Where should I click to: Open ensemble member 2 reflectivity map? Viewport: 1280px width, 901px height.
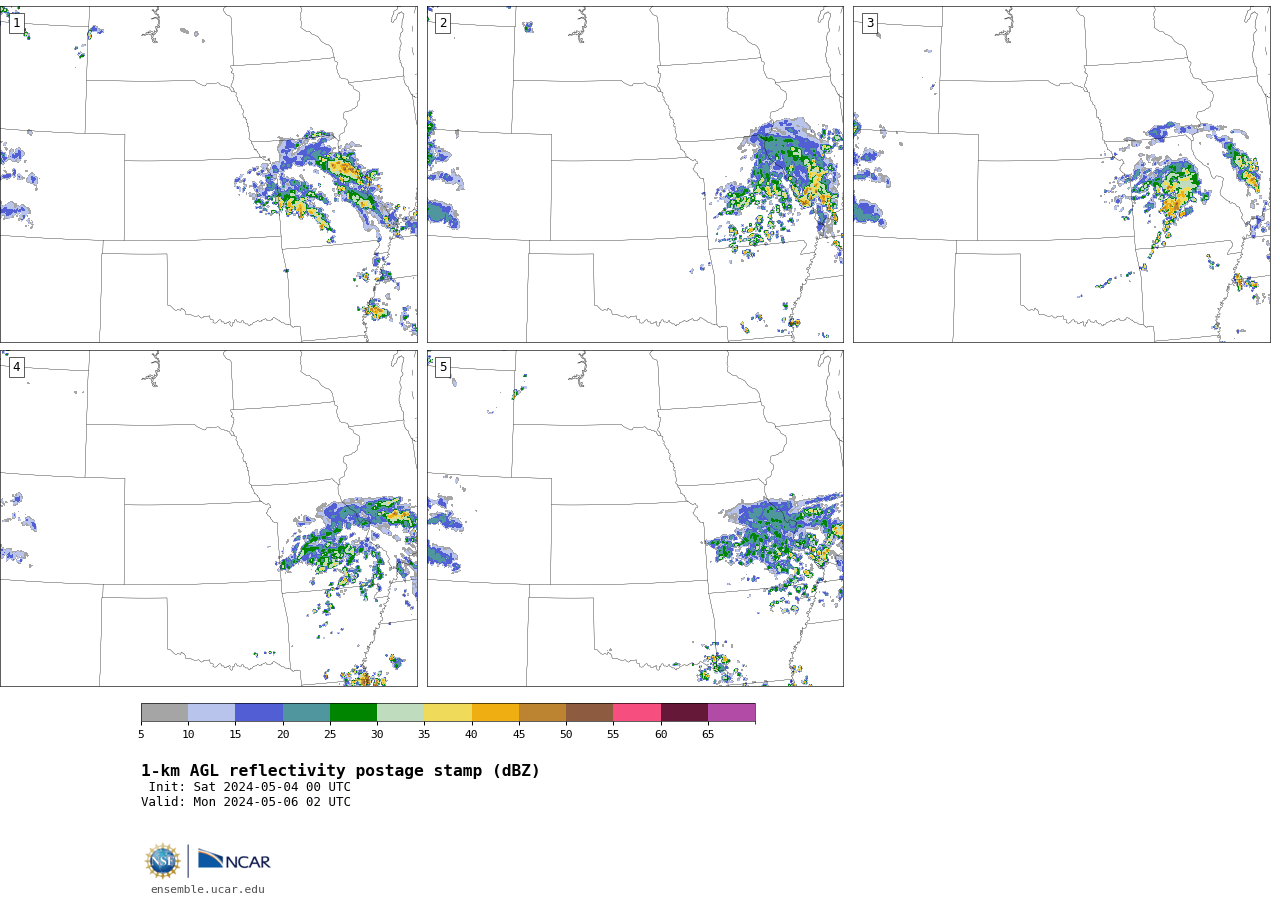pos(635,174)
